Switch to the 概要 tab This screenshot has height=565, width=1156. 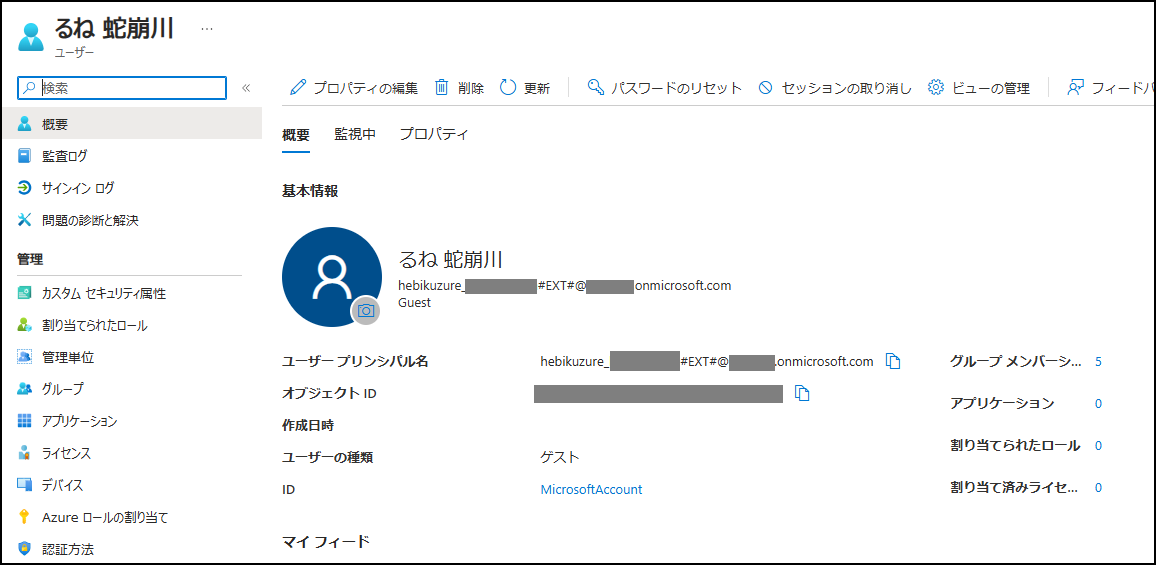click(x=296, y=135)
